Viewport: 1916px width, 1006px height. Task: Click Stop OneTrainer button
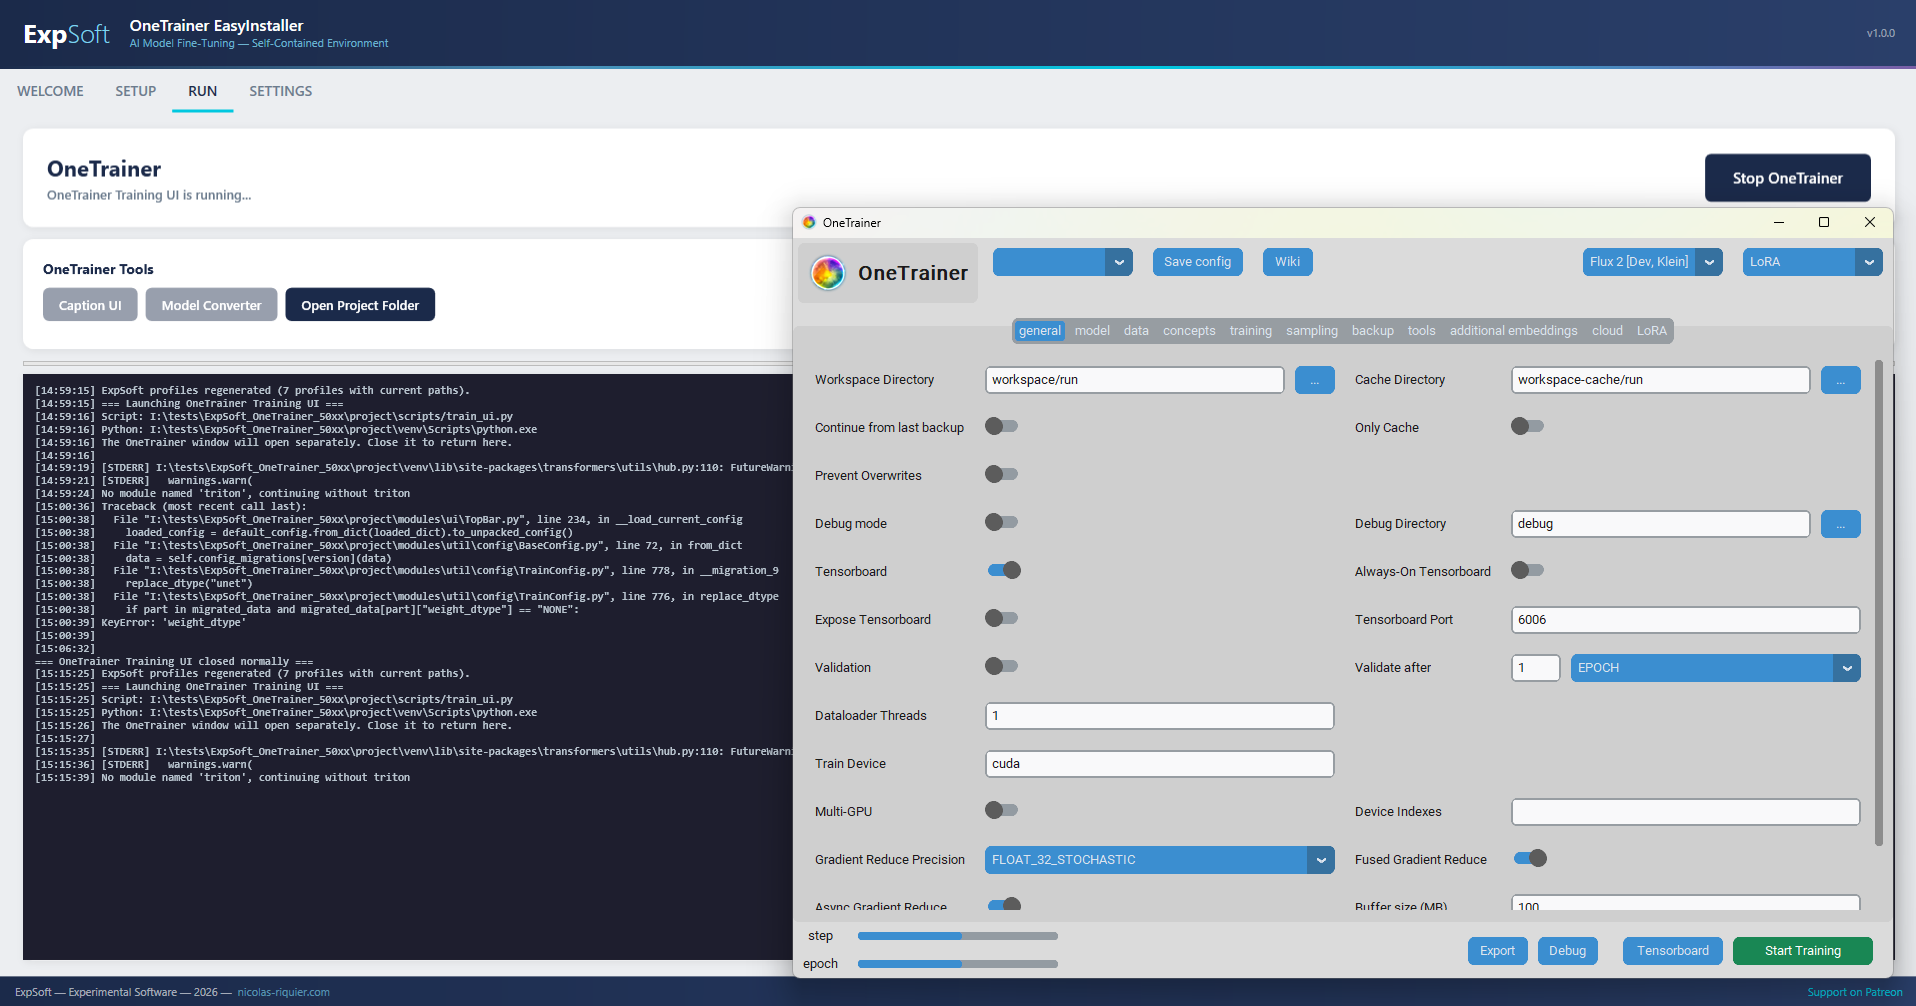click(x=1787, y=178)
